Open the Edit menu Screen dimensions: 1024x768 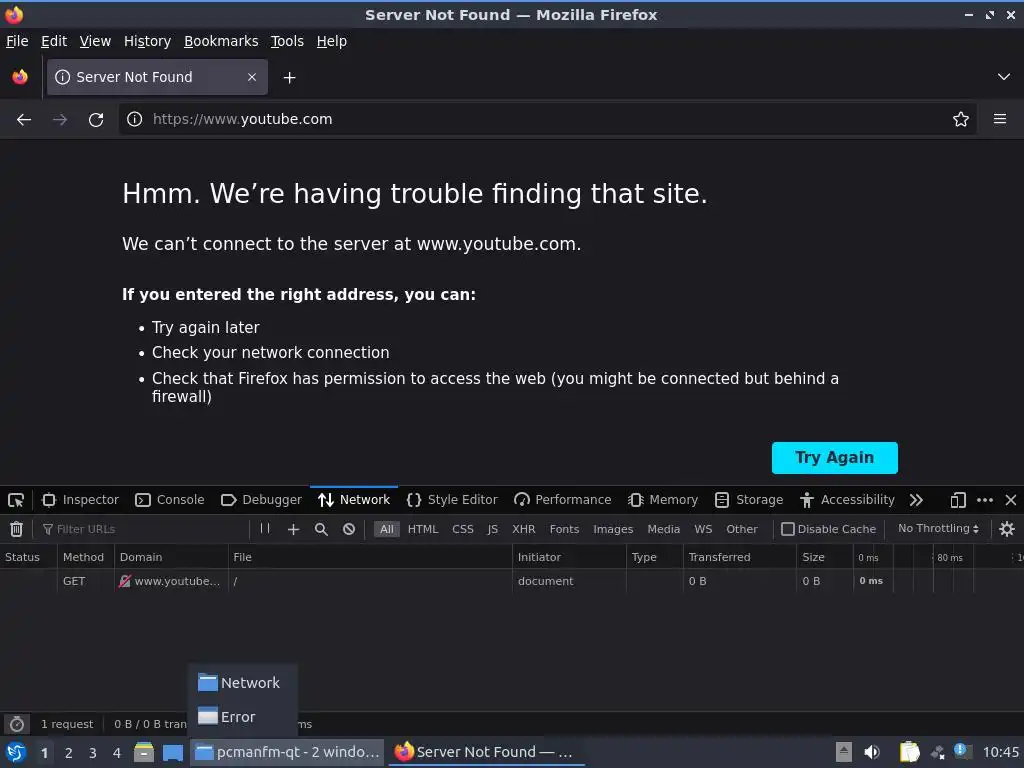click(54, 41)
